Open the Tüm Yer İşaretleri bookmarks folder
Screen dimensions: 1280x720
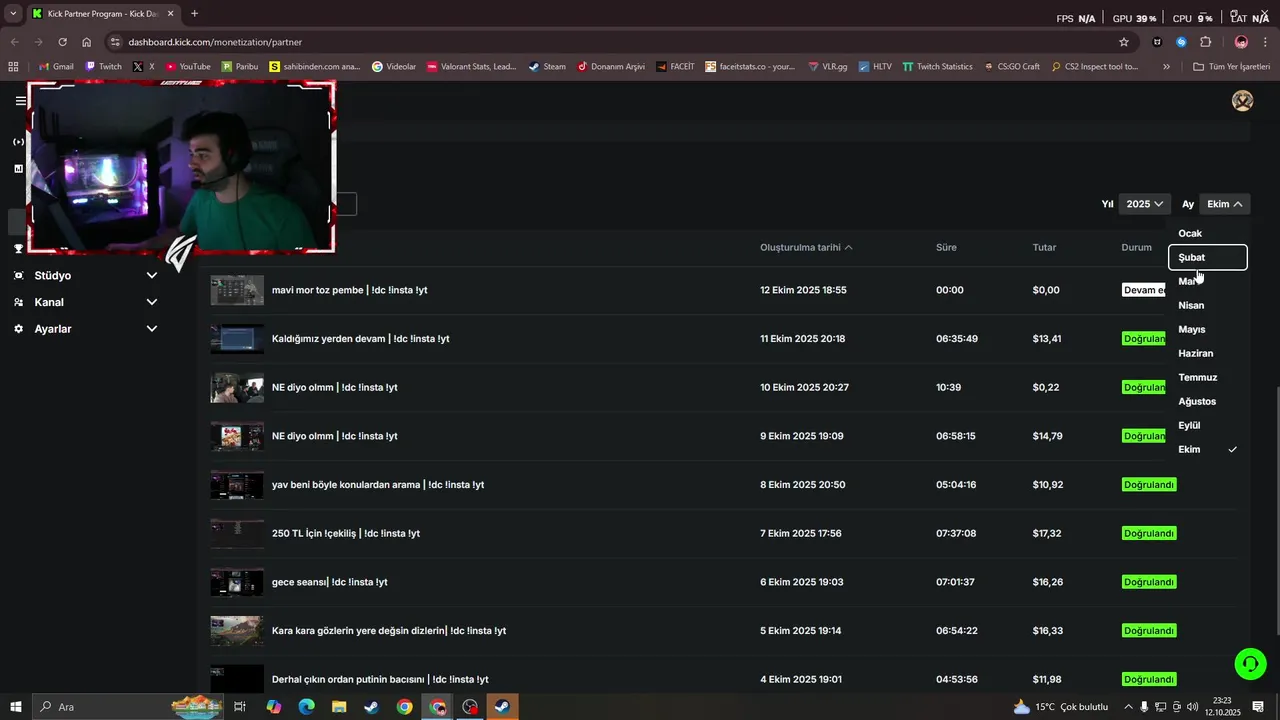tap(1231, 67)
